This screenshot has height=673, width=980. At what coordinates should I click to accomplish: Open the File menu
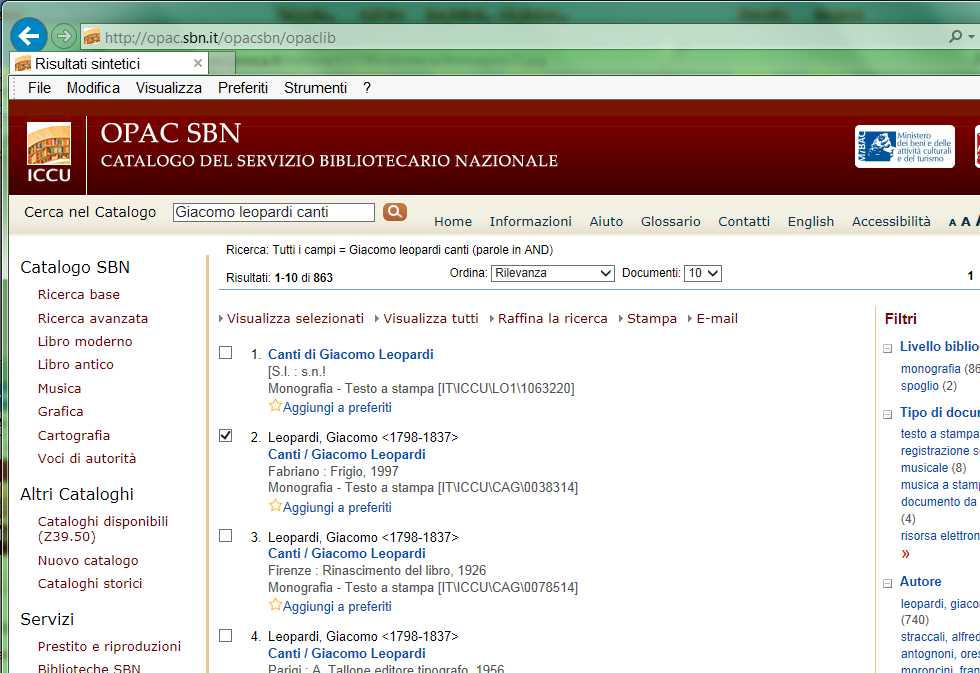tap(39, 88)
